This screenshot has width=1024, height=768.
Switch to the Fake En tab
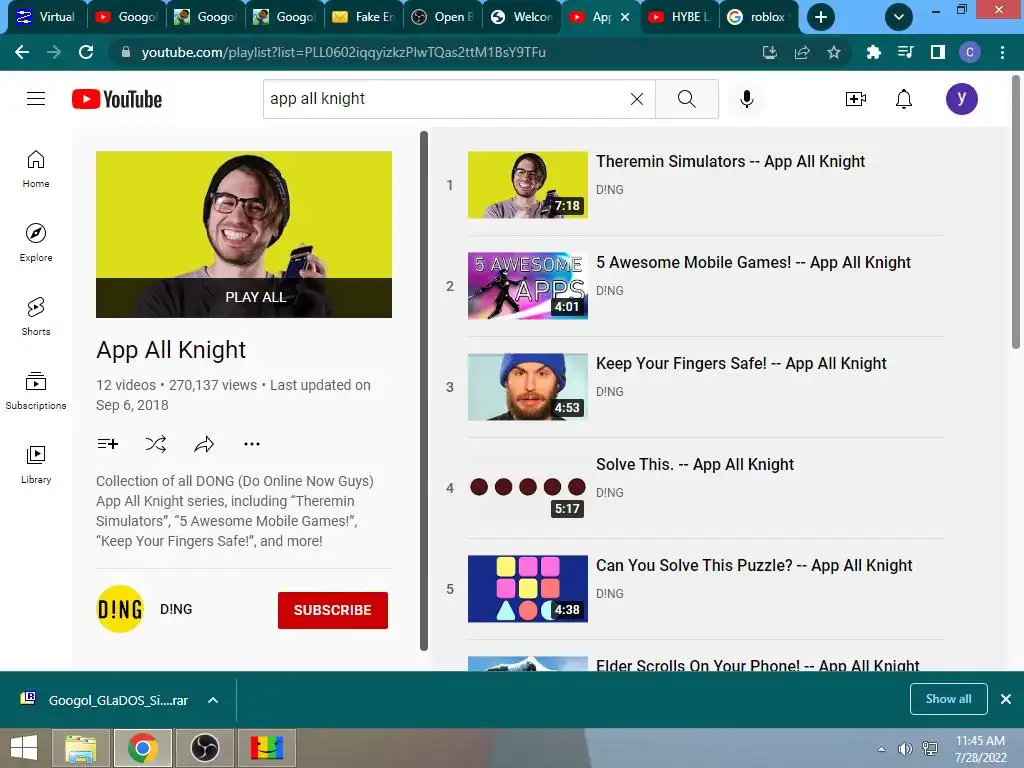(363, 17)
